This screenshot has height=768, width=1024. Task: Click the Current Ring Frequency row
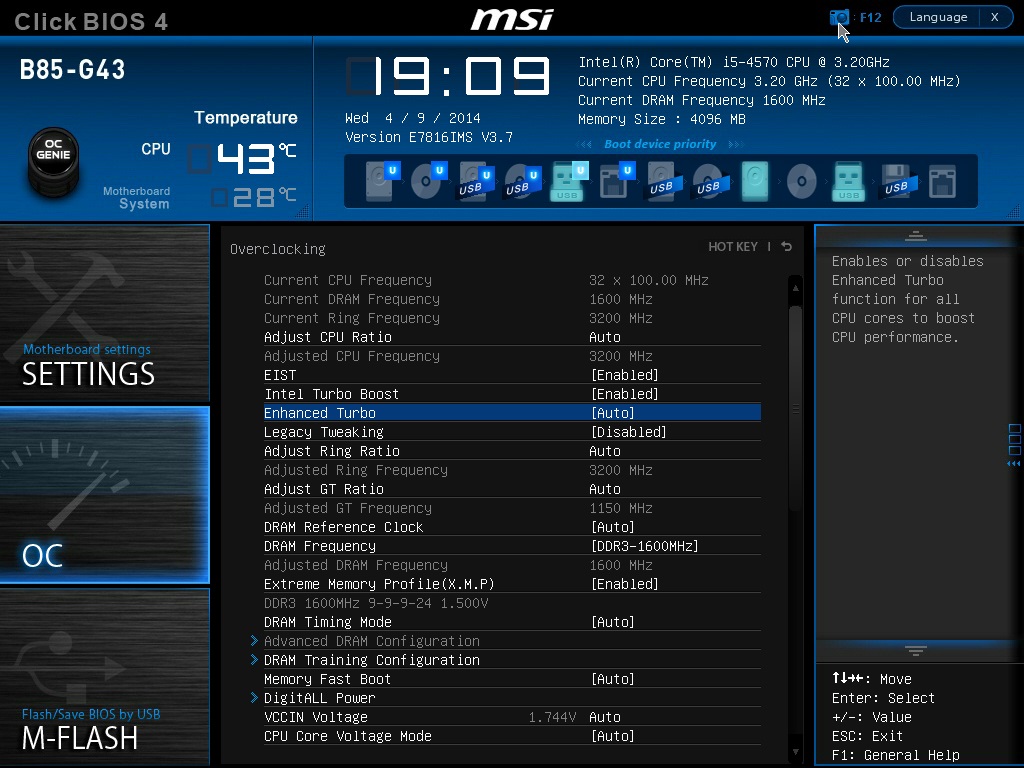point(512,317)
